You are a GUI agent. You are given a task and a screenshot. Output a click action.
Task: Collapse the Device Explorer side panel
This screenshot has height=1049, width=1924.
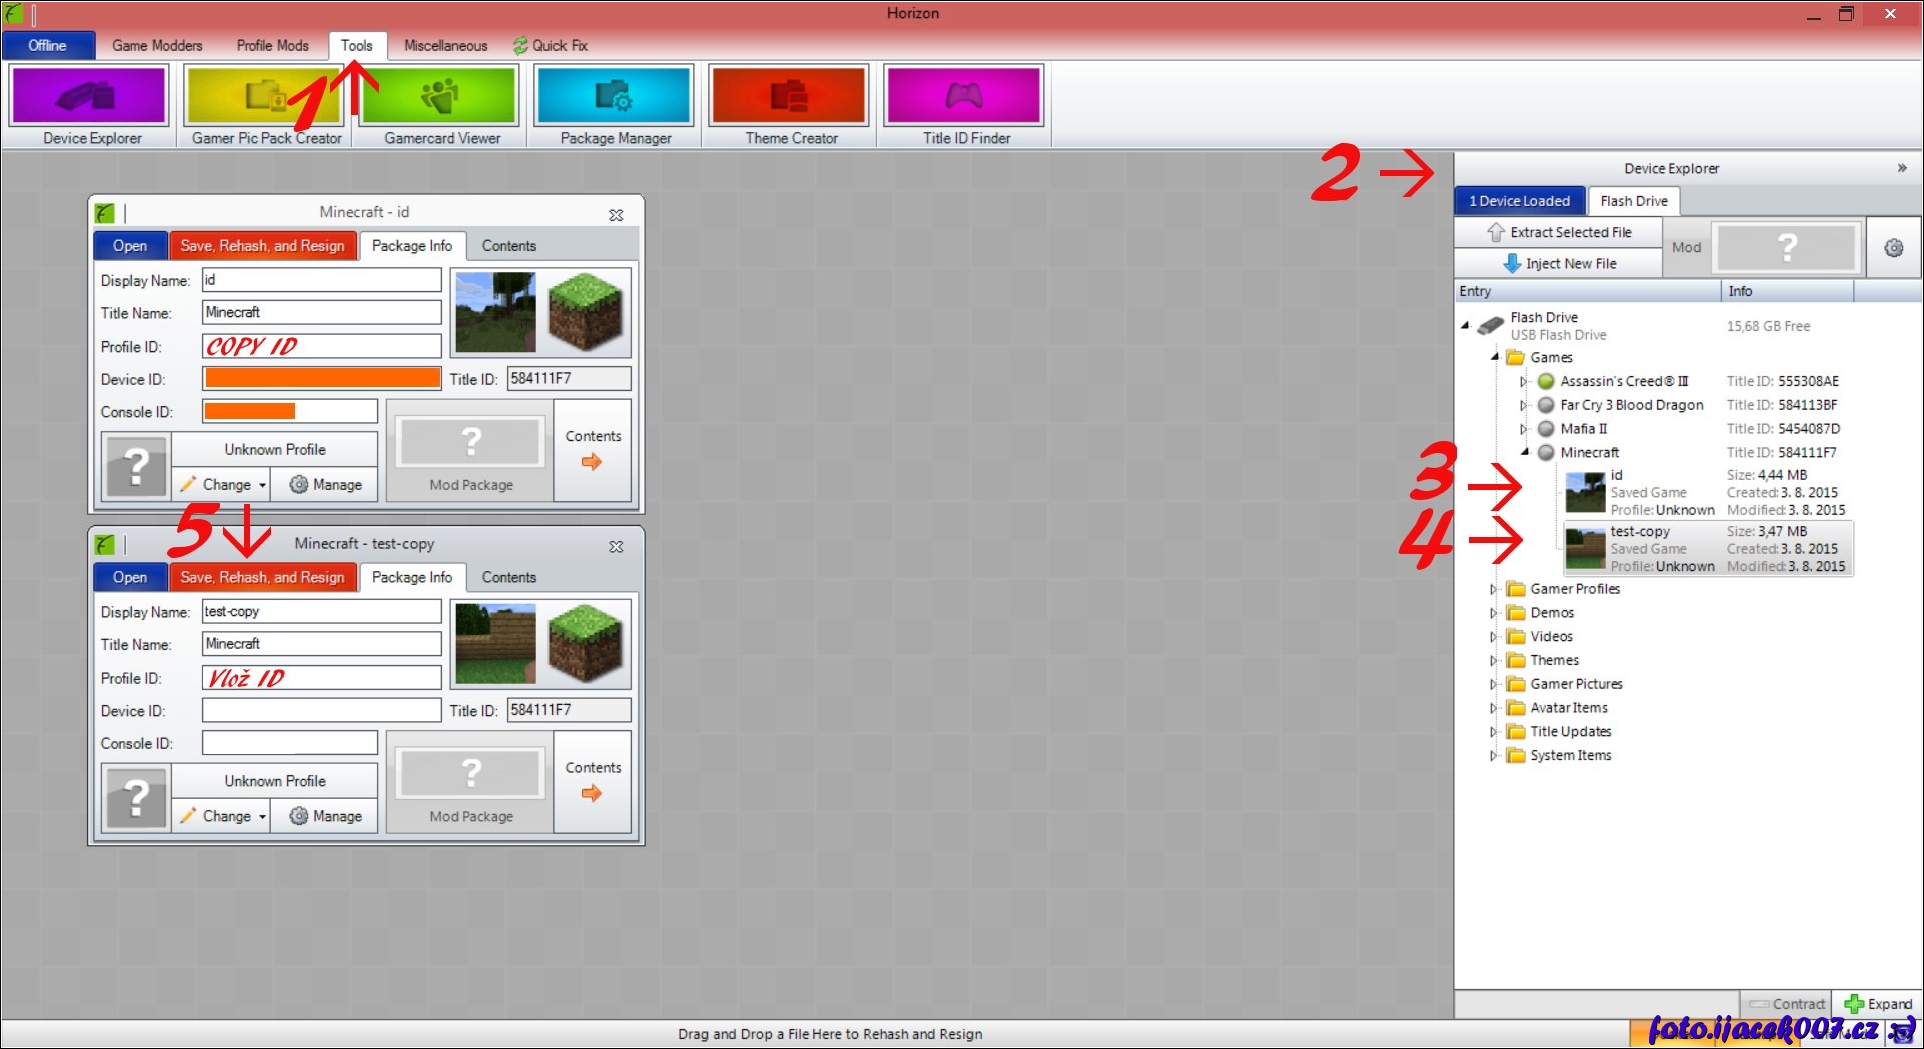click(x=1901, y=168)
